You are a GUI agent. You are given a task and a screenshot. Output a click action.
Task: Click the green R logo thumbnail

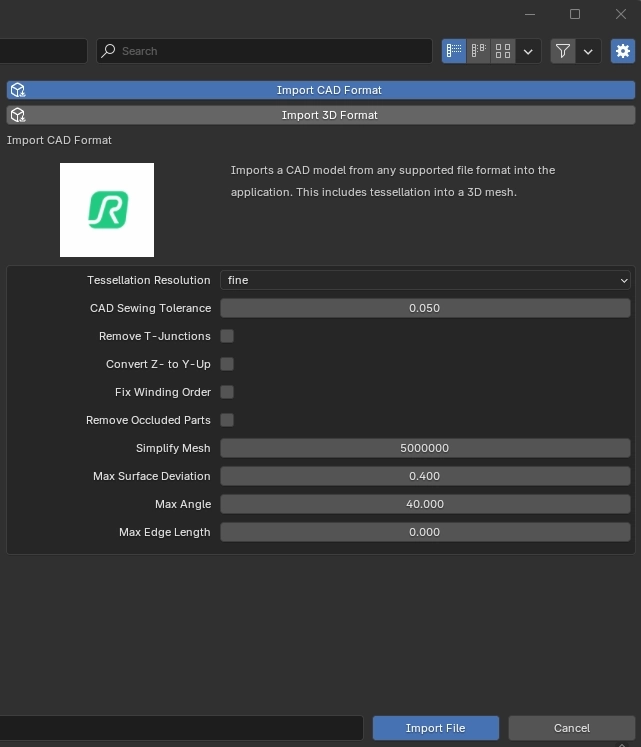click(107, 210)
